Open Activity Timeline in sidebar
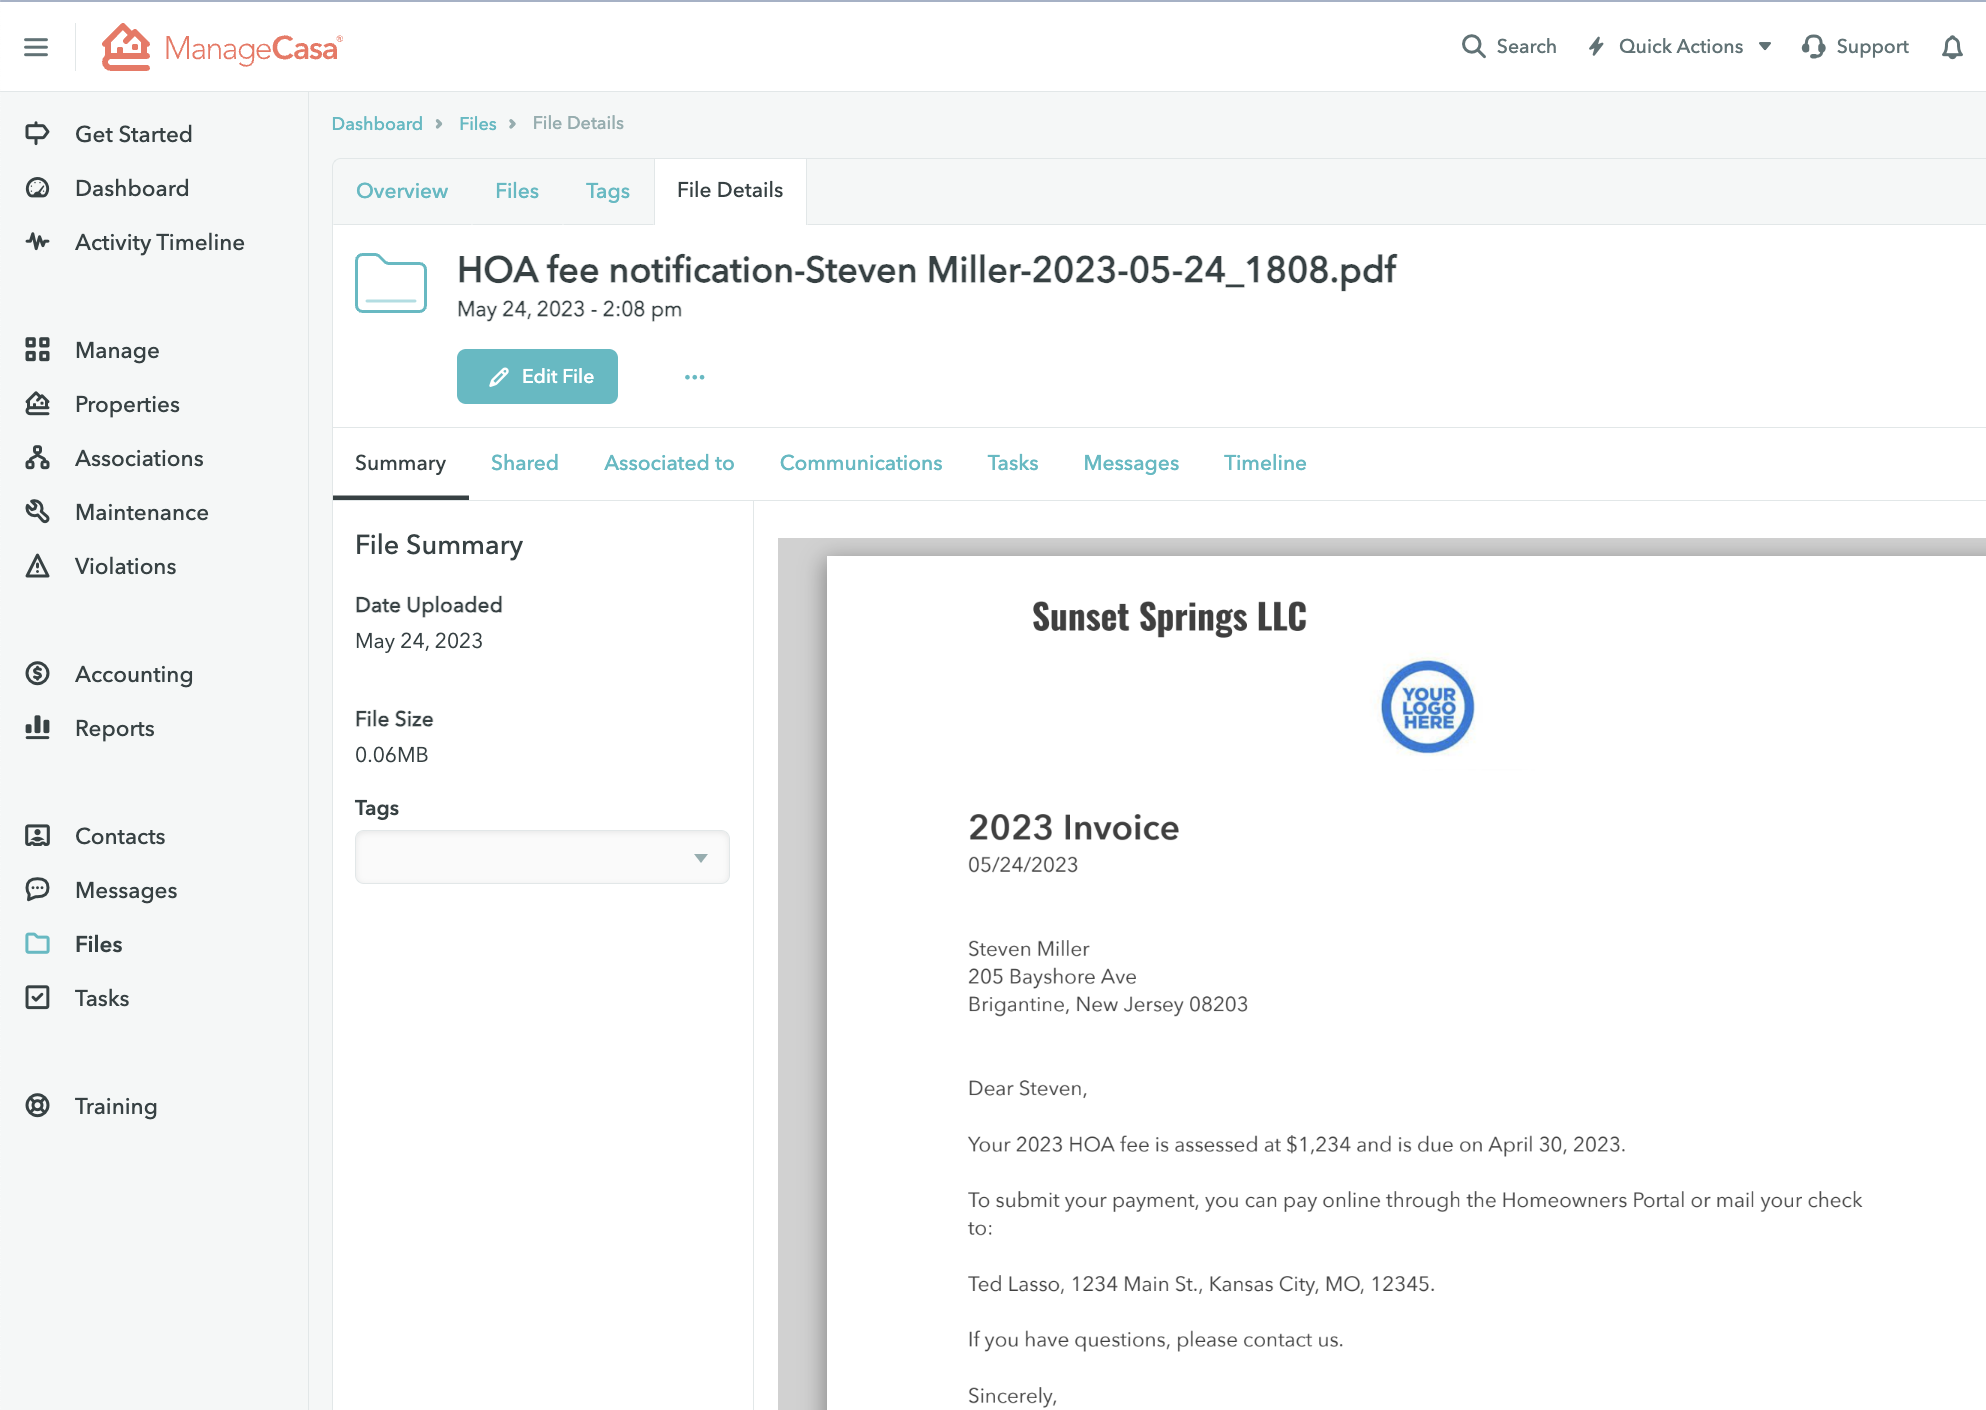This screenshot has height=1410, width=1986. point(160,242)
